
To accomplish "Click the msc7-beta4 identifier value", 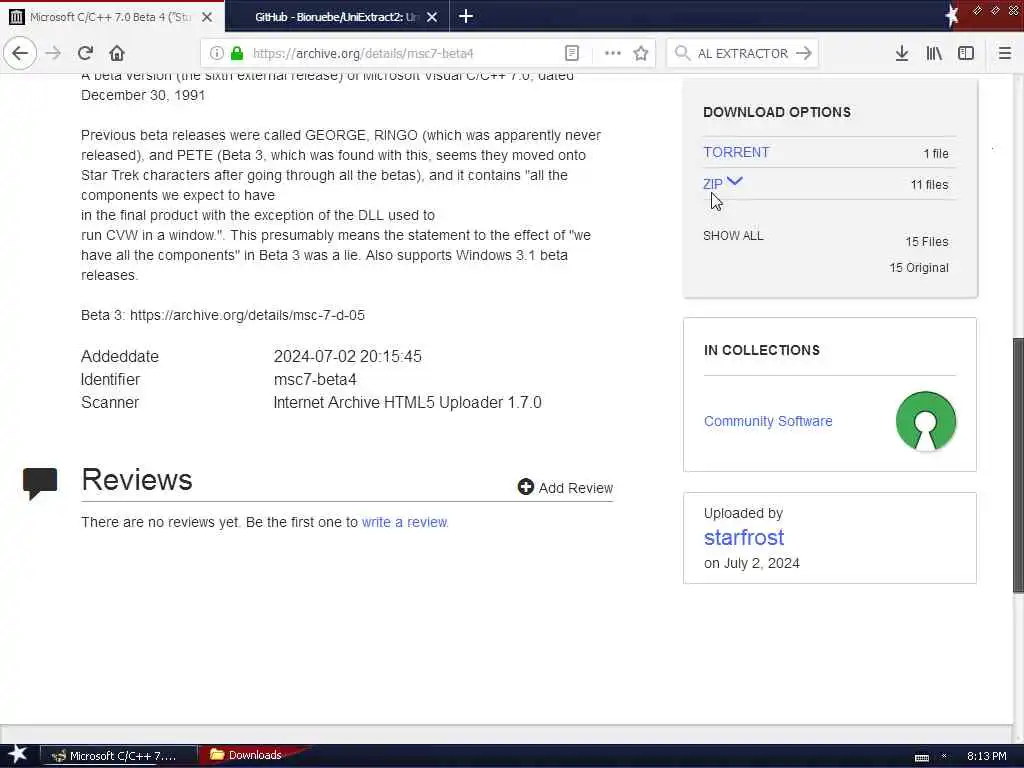I will pyautogui.click(x=315, y=379).
